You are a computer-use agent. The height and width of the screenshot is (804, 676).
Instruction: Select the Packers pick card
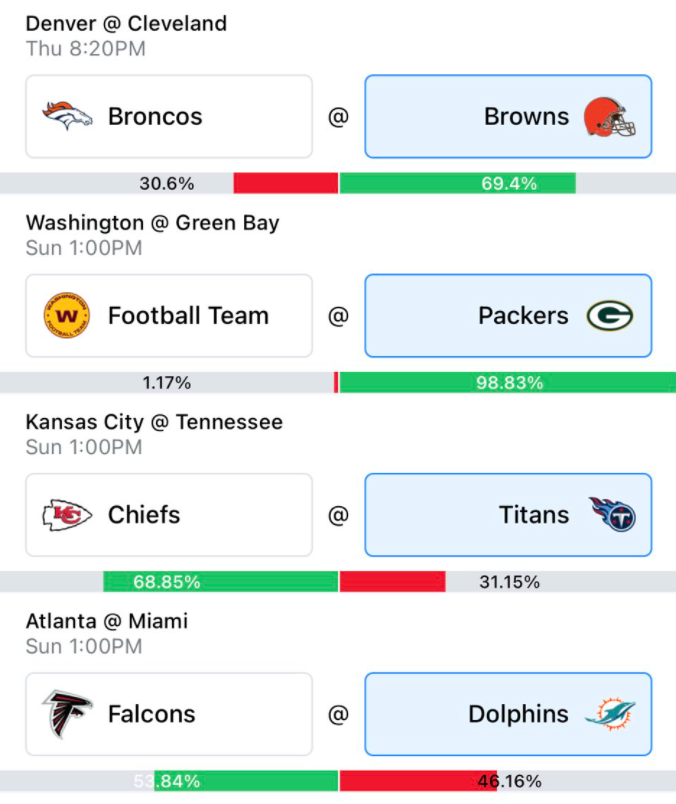pyautogui.click(x=508, y=315)
